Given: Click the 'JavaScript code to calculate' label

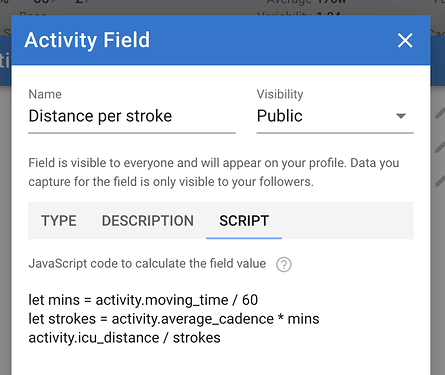Looking at the screenshot, I should [147, 264].
